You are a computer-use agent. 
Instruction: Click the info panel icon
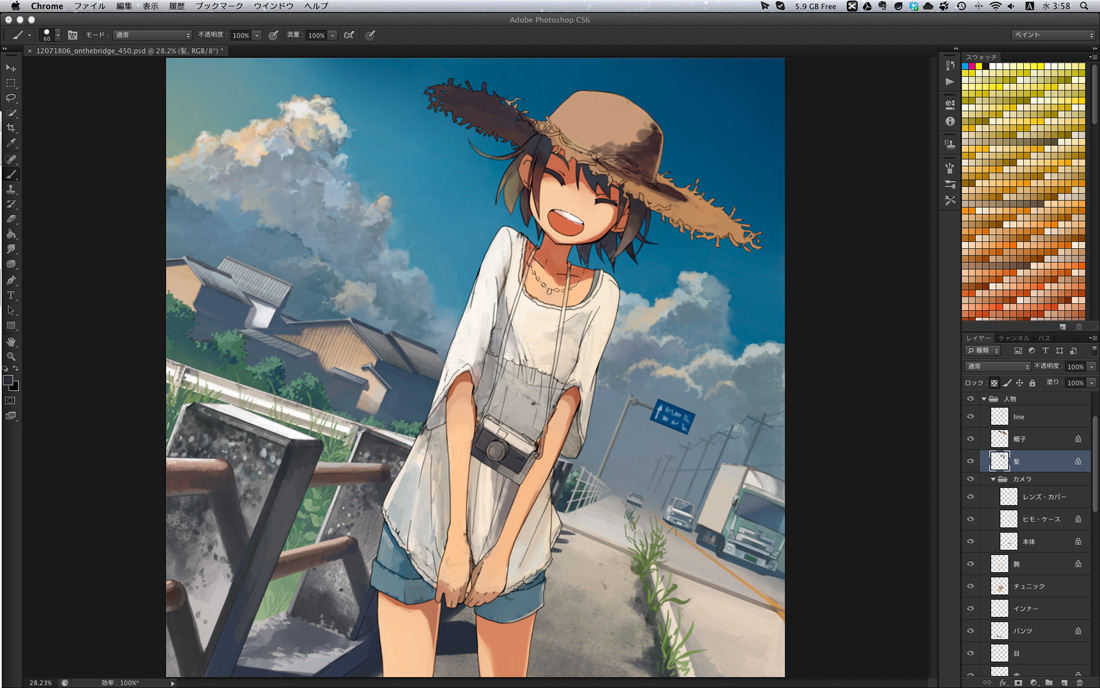[x=950, y=121]
